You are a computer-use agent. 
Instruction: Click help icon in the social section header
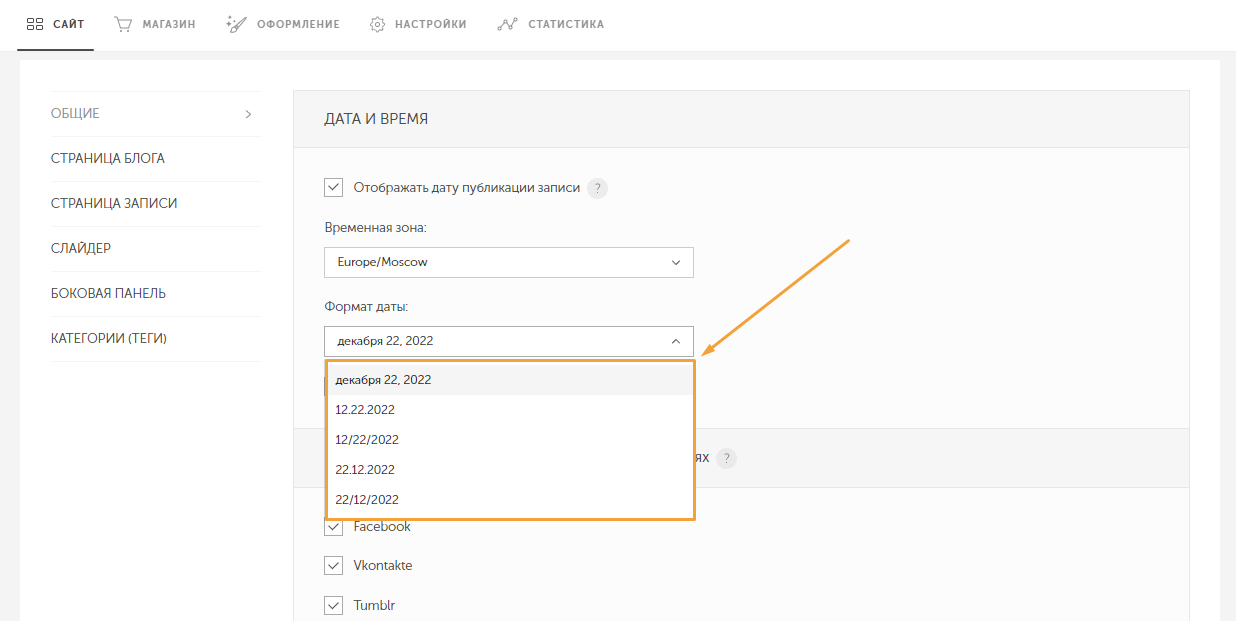pos(727,458)
